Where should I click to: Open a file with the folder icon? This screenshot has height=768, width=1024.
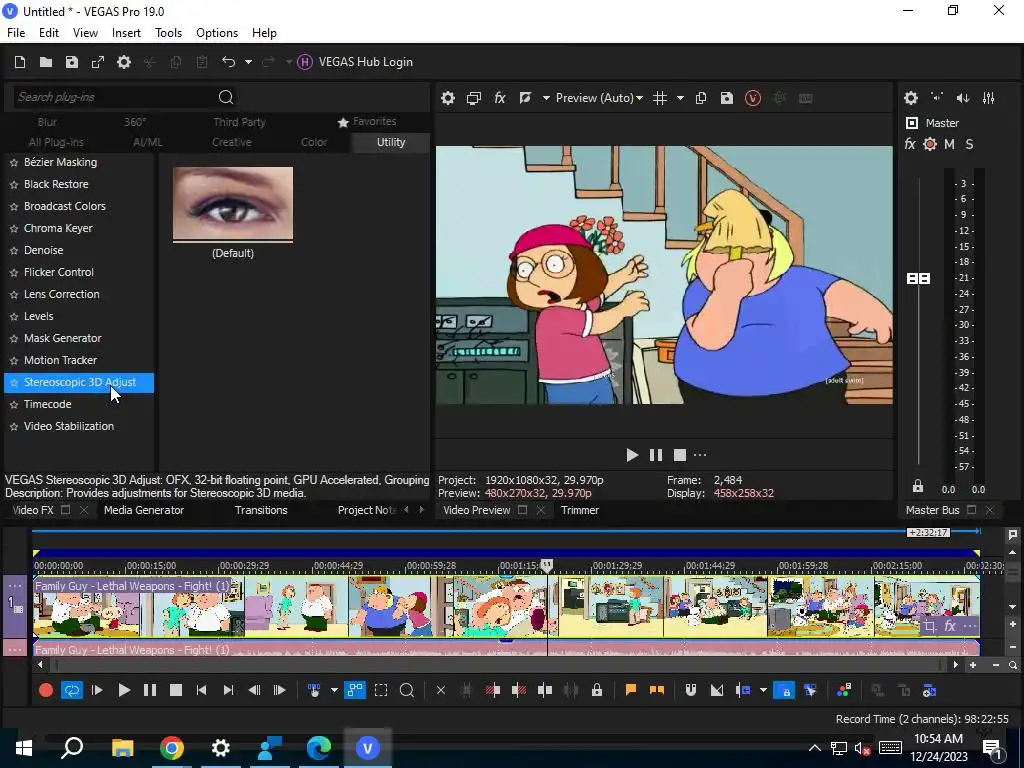[x=46, y=62]
